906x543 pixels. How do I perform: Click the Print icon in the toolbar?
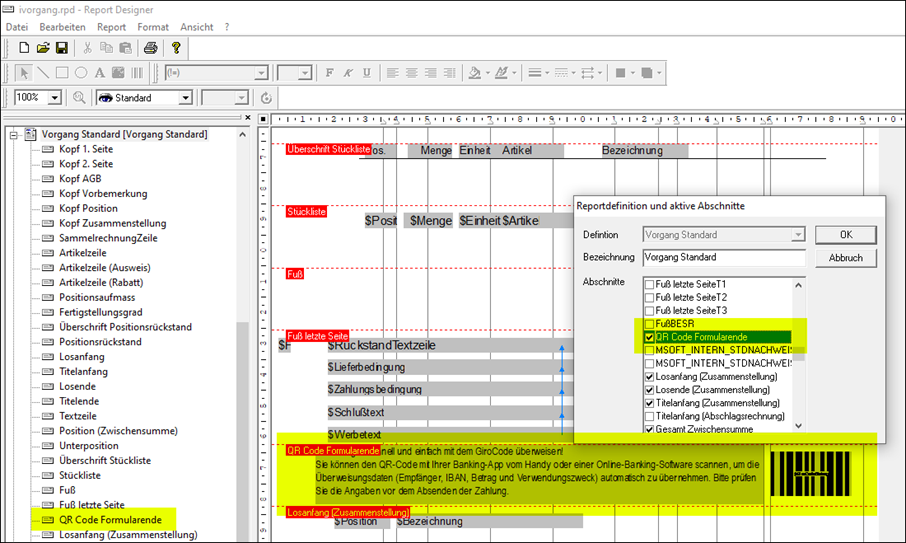[150, 48]
